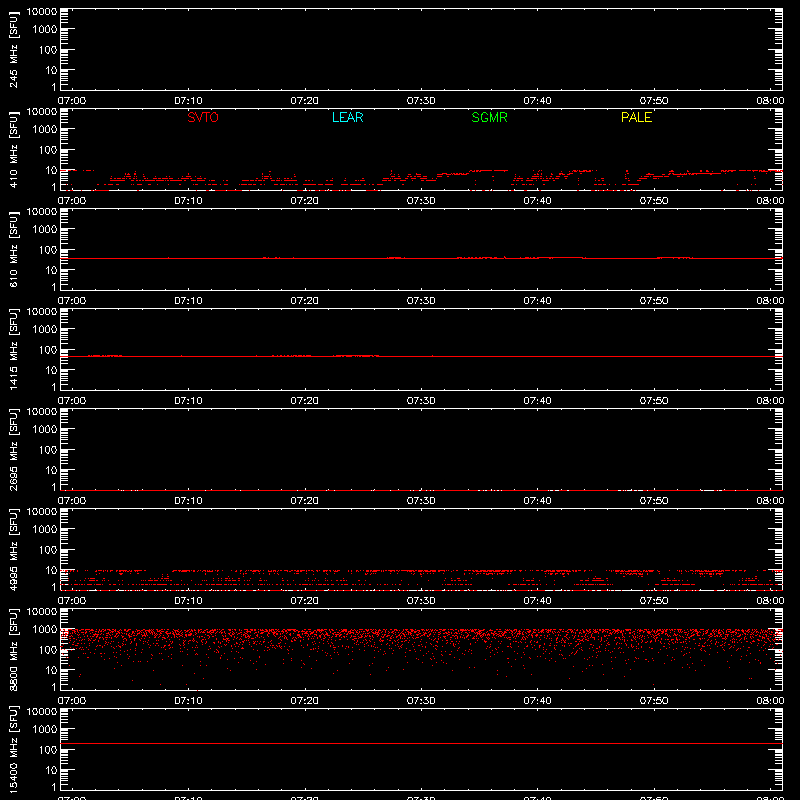Click the red flux trace in the 610 MHz panel
The width and height of the screenshot is (800, 800).
[421, 258]
